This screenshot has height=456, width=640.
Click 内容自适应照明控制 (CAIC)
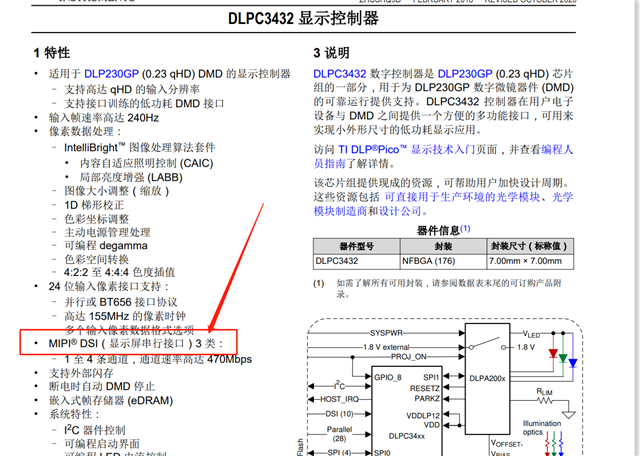click(147, 163)
